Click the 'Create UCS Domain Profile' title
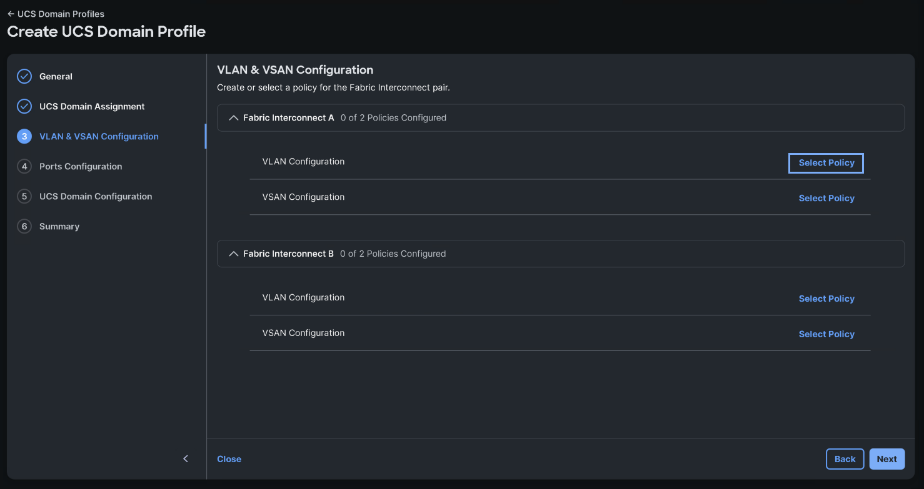Viewport: 924px width, 489px height. coord(107,31)
